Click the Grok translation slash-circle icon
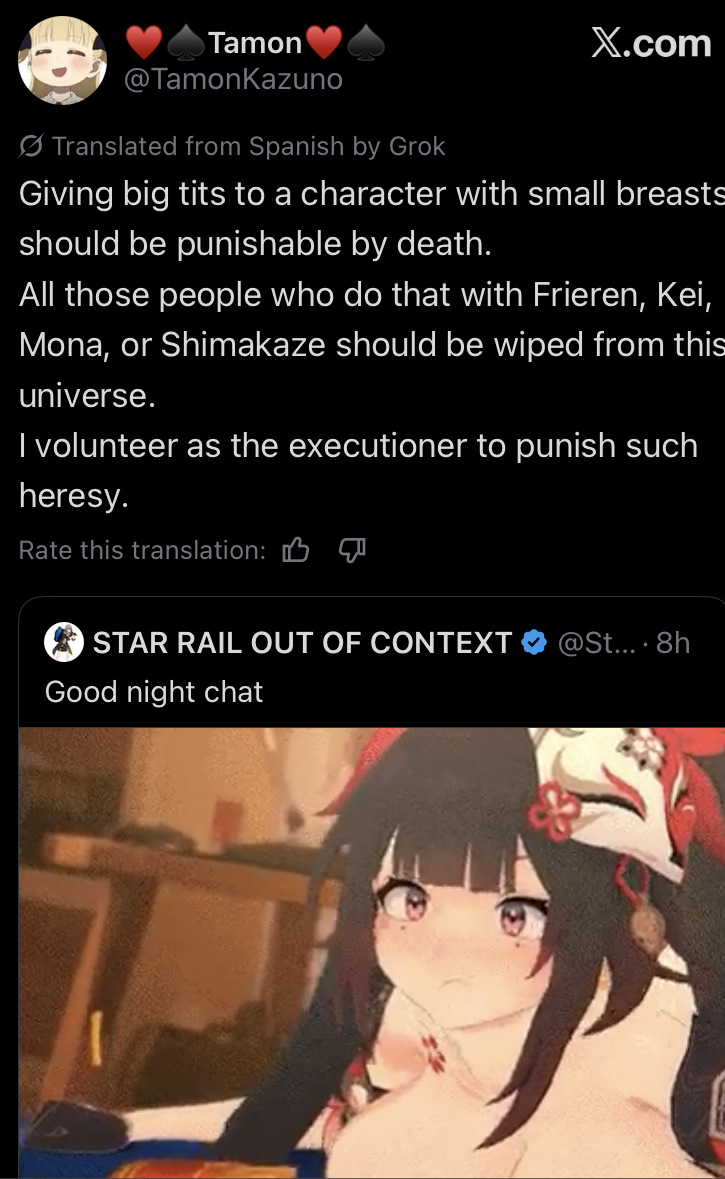The height and width of the screenshot is (1179, 725). (31, 146)
